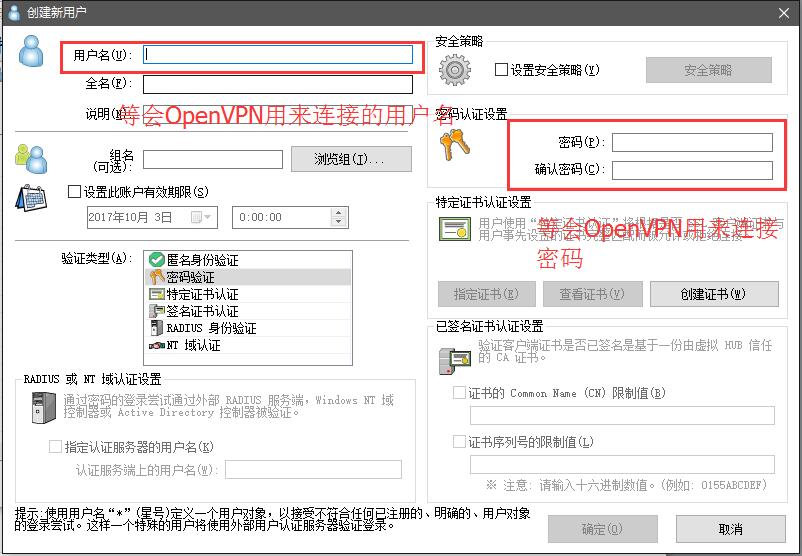Click the 确定 button
The image size is (802, 556).
pyautogui.click(x=603, y=529)
